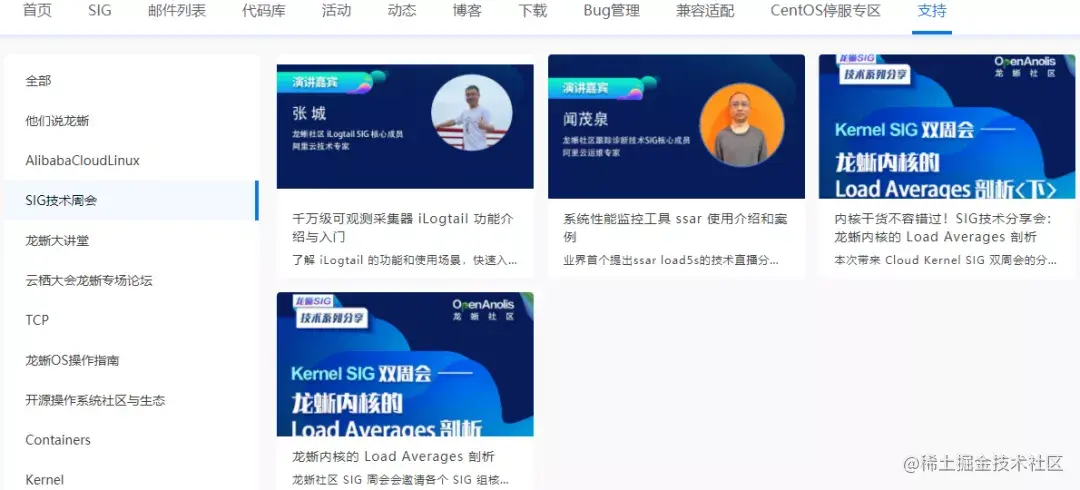Click description 本次带来 Cloud Kernel SIG
Image resolution: width=1080 pixels, height=490 pixels.
coord(945,261)
